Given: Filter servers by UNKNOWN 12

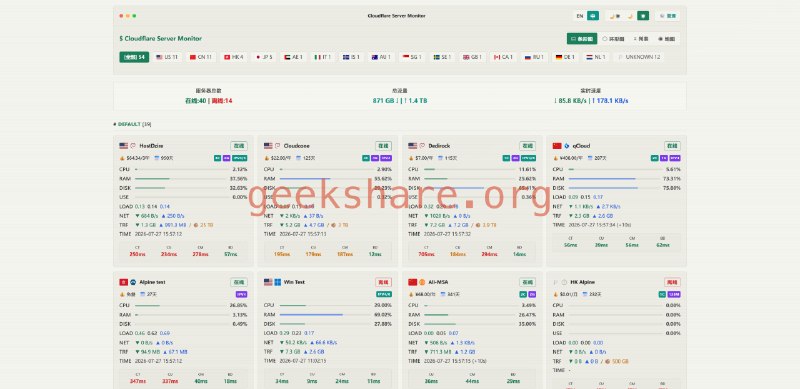Looking at the screenshot, I should pyautogui.click(x=639, y=57).
